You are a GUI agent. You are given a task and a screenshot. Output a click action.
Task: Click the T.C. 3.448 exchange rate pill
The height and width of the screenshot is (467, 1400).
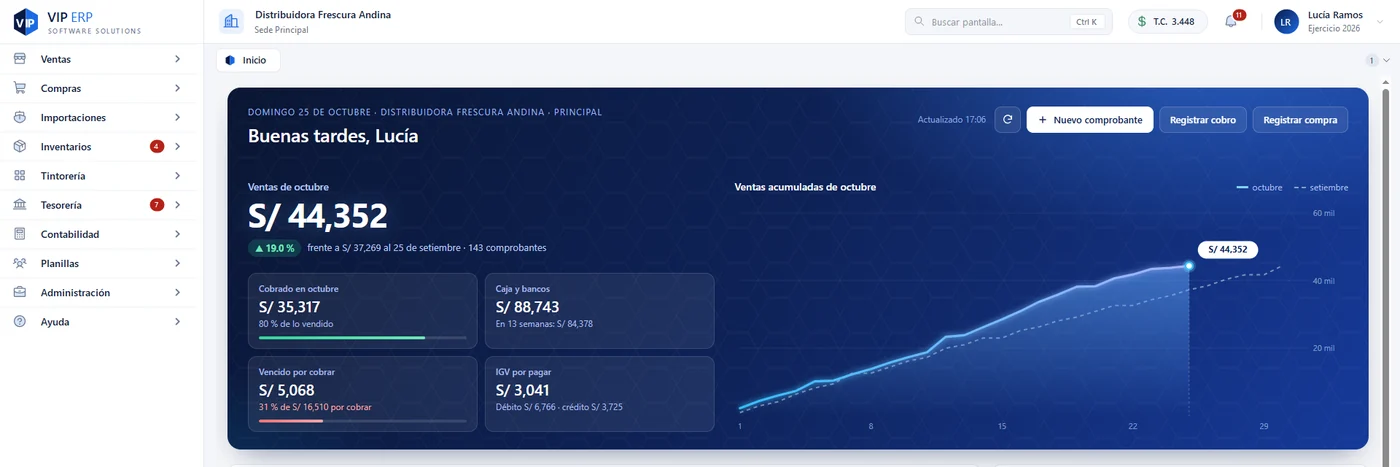[x=1168, y=22]
